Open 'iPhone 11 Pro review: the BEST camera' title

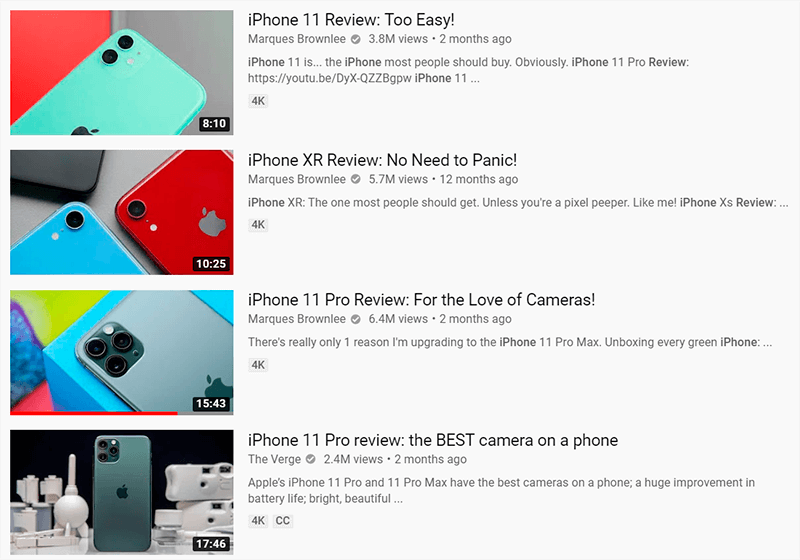coord(433,440)
